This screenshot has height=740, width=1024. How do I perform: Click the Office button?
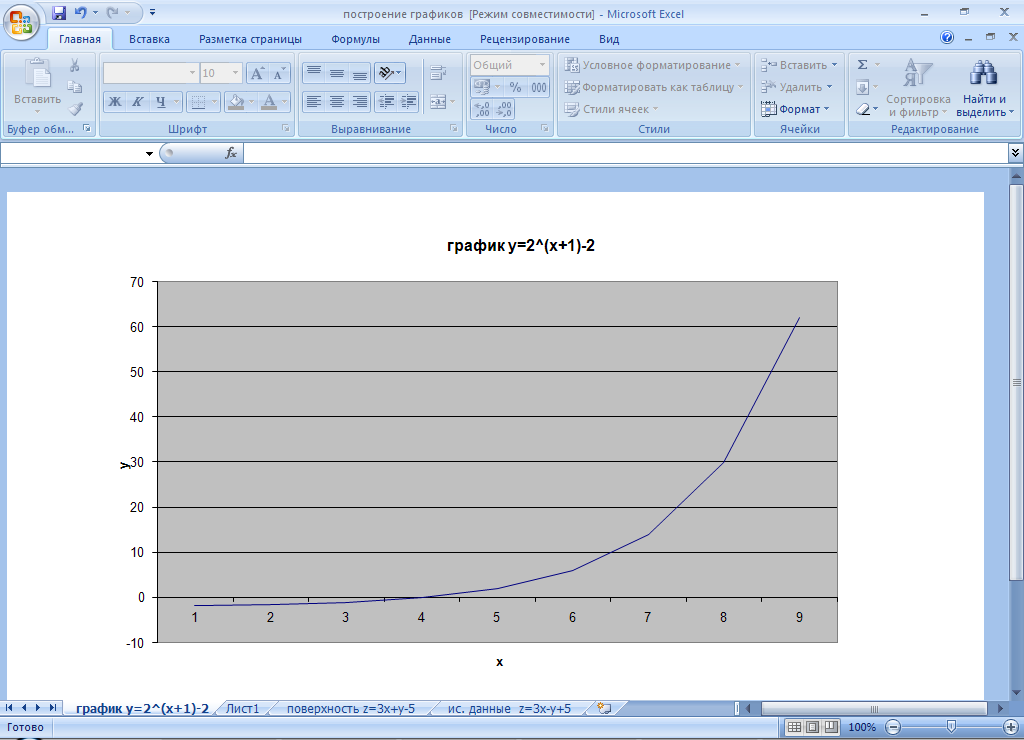(21, 20)
